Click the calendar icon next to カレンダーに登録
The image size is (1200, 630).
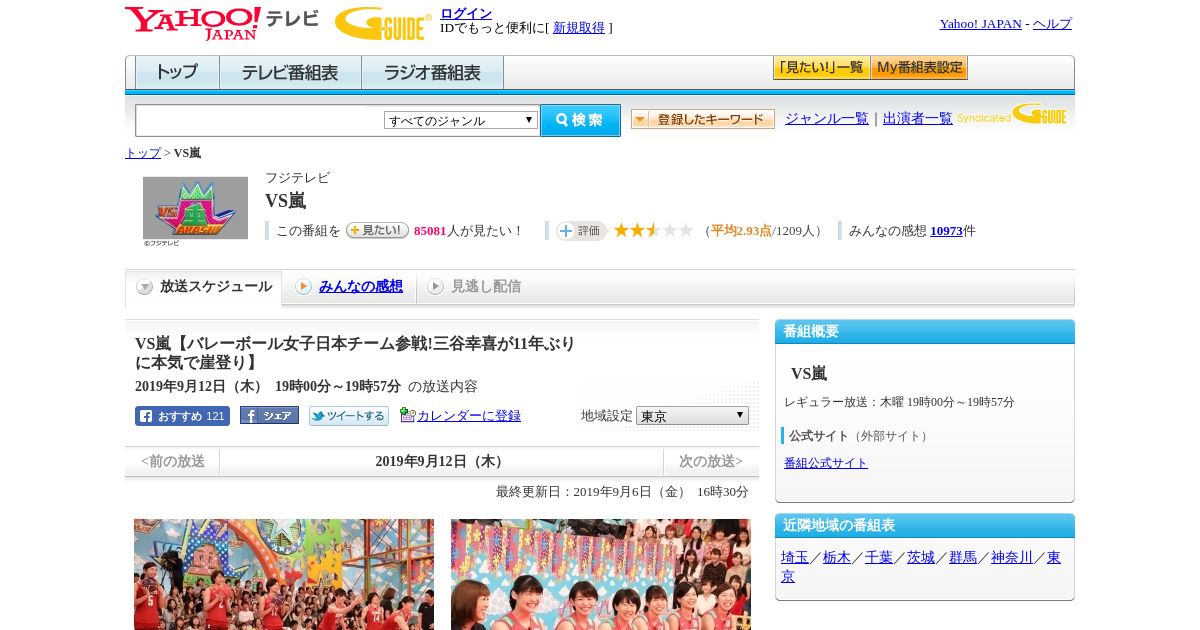coord(407,415)
